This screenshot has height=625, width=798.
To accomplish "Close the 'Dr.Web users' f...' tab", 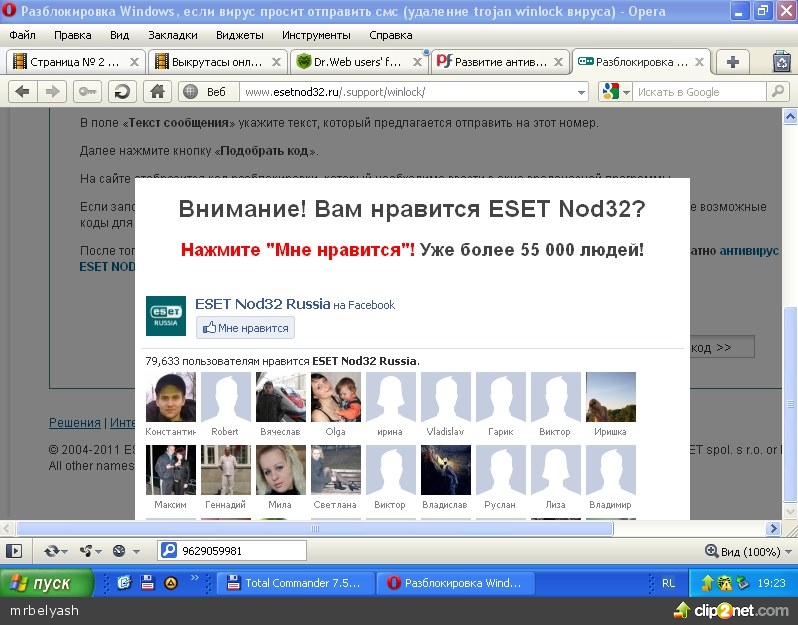I will point(417,62).
